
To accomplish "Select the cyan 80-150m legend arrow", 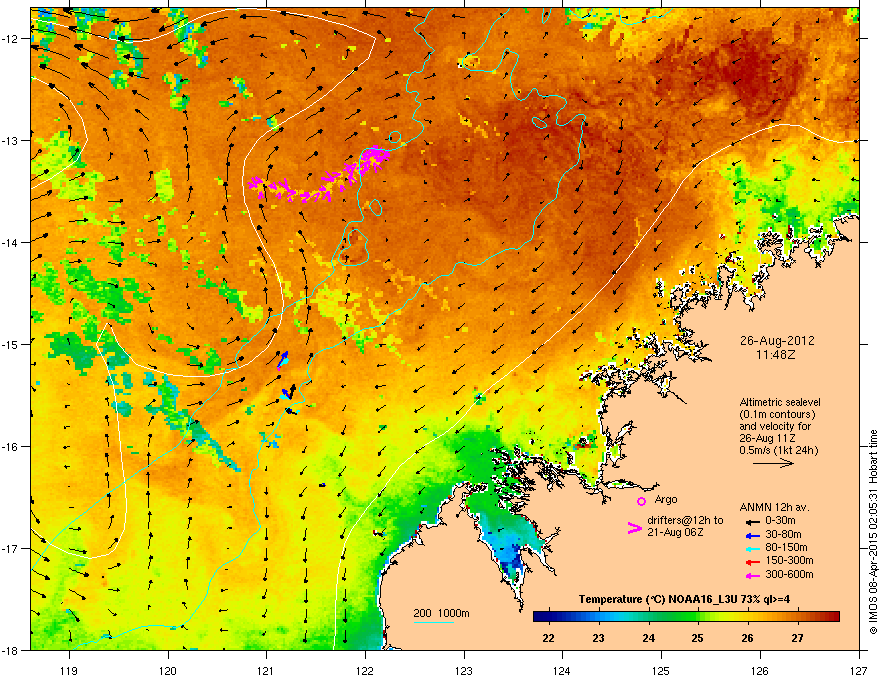I will [751, 548].
